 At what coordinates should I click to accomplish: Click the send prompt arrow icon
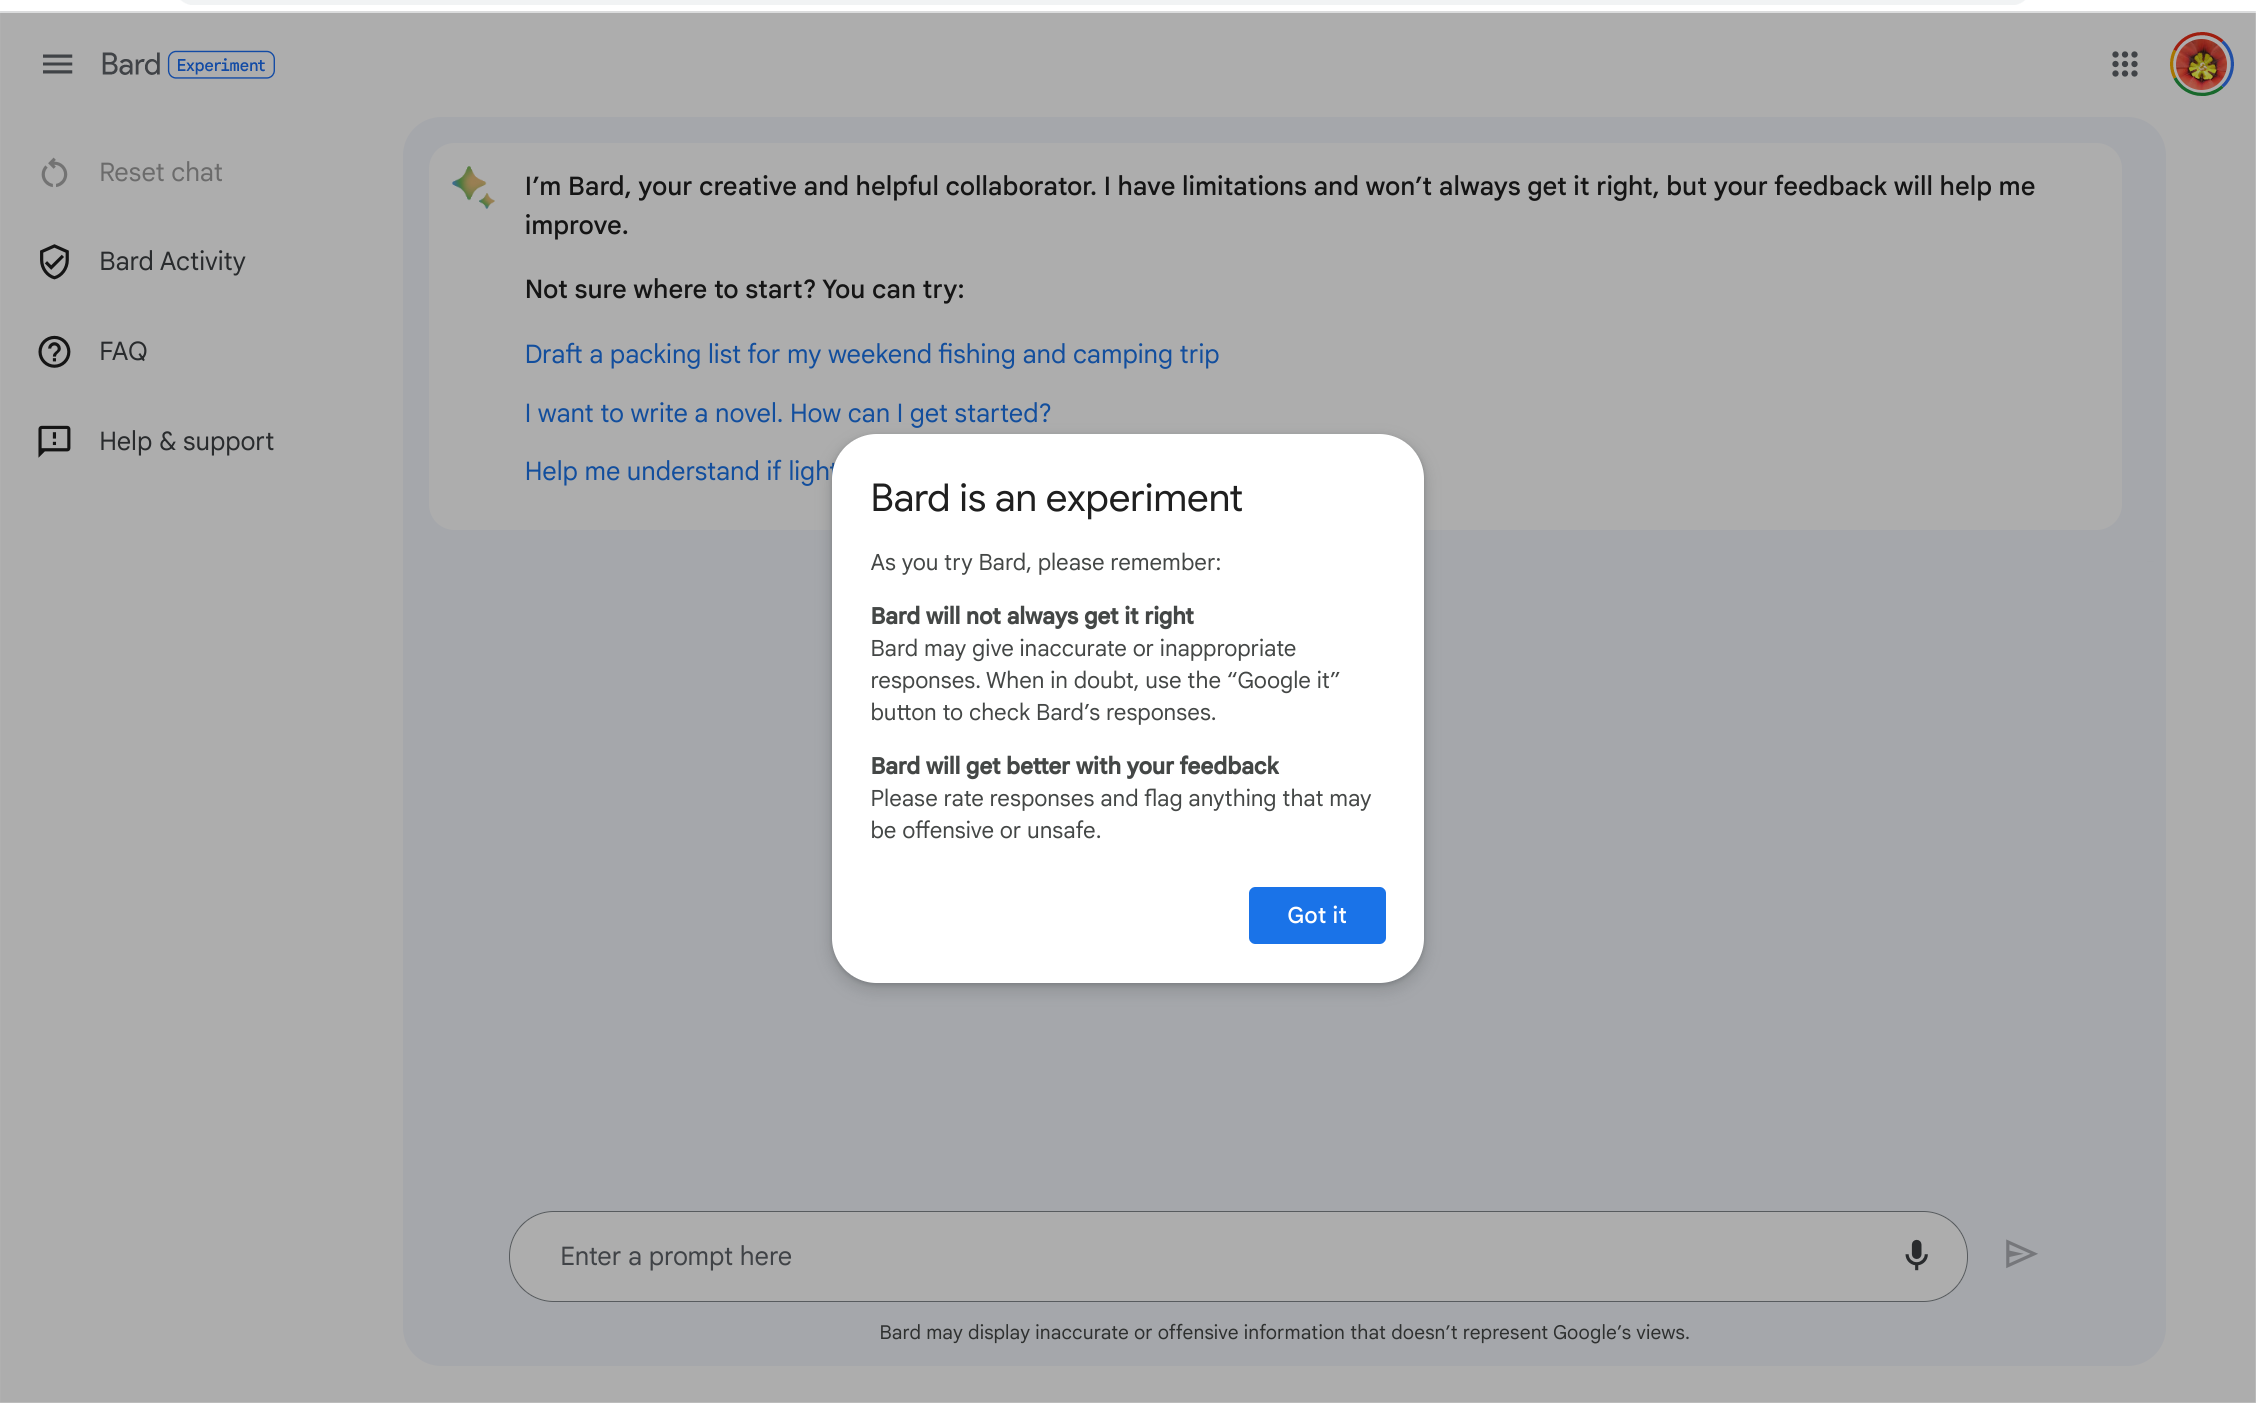(x=2020, y=1254)
